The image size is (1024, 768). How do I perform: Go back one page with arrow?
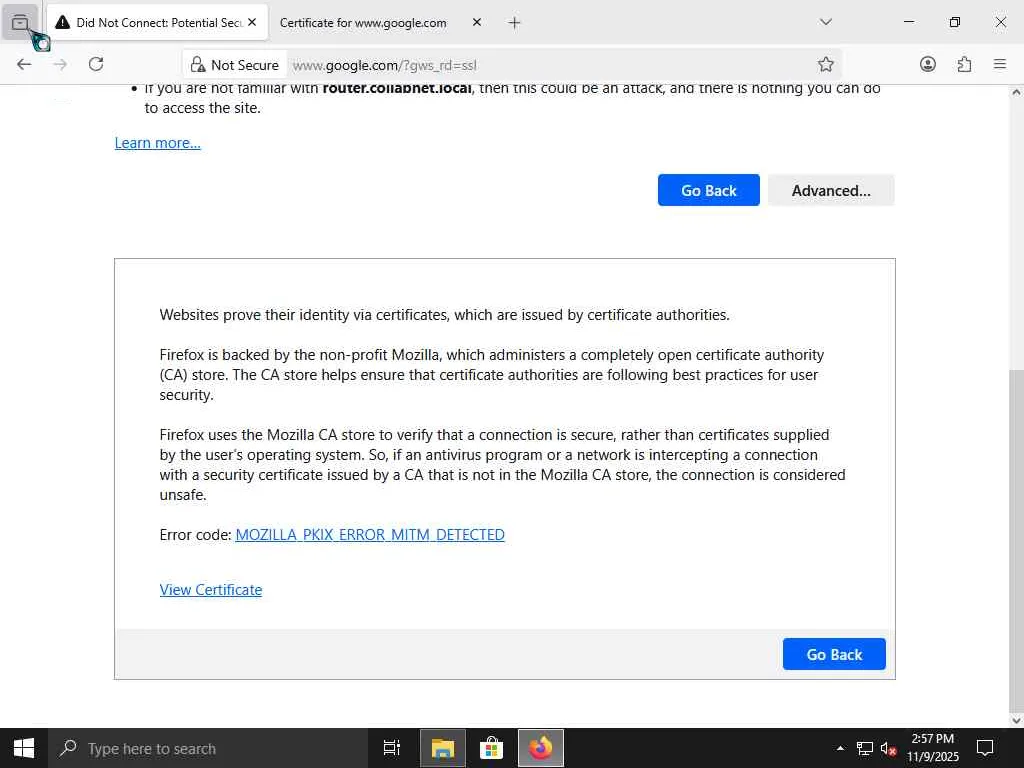coord(24,64)
